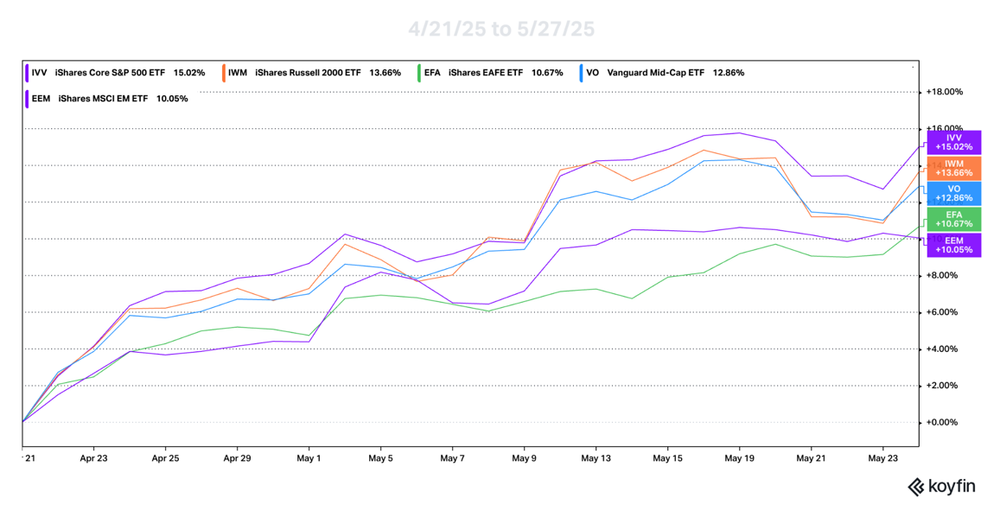Click the May 7 x-axis date label
The image size is (1000, 513).
click(x=452, y=458)
